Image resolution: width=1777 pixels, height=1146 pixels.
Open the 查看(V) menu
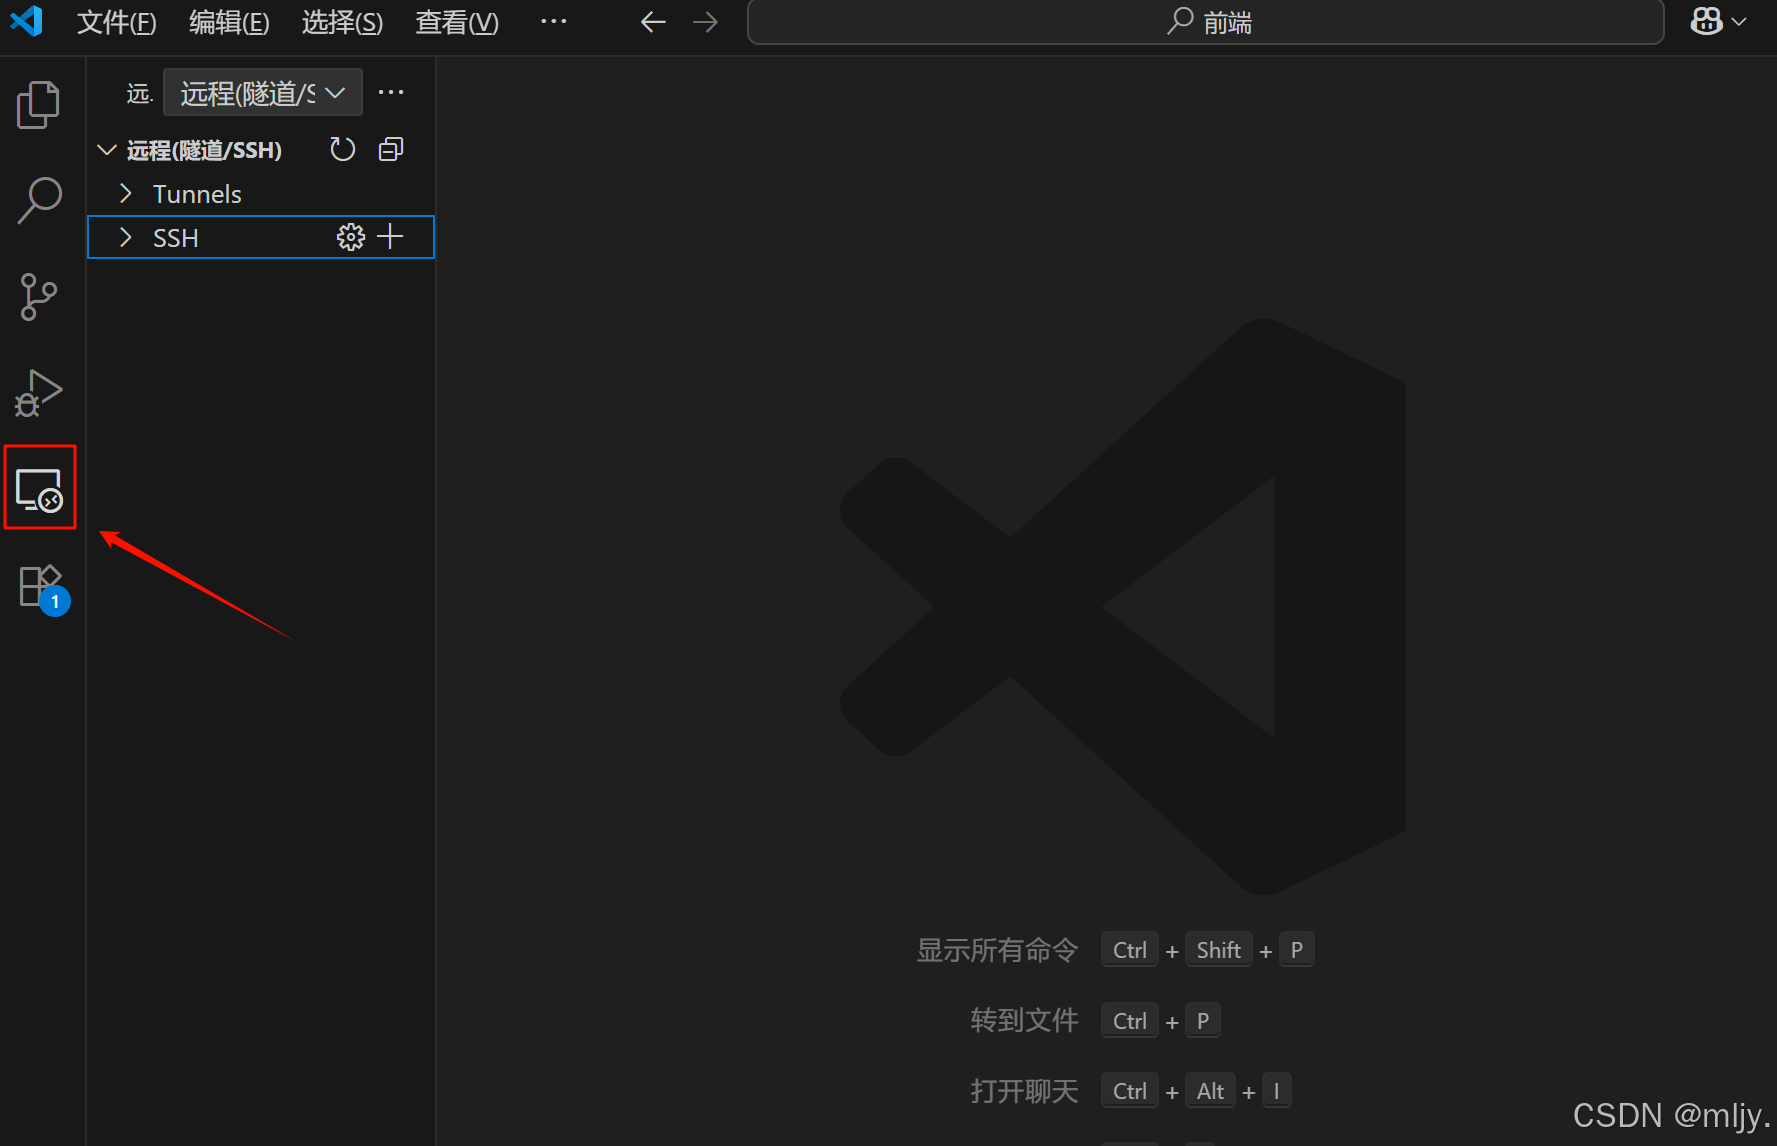click(x=456, y=22)
